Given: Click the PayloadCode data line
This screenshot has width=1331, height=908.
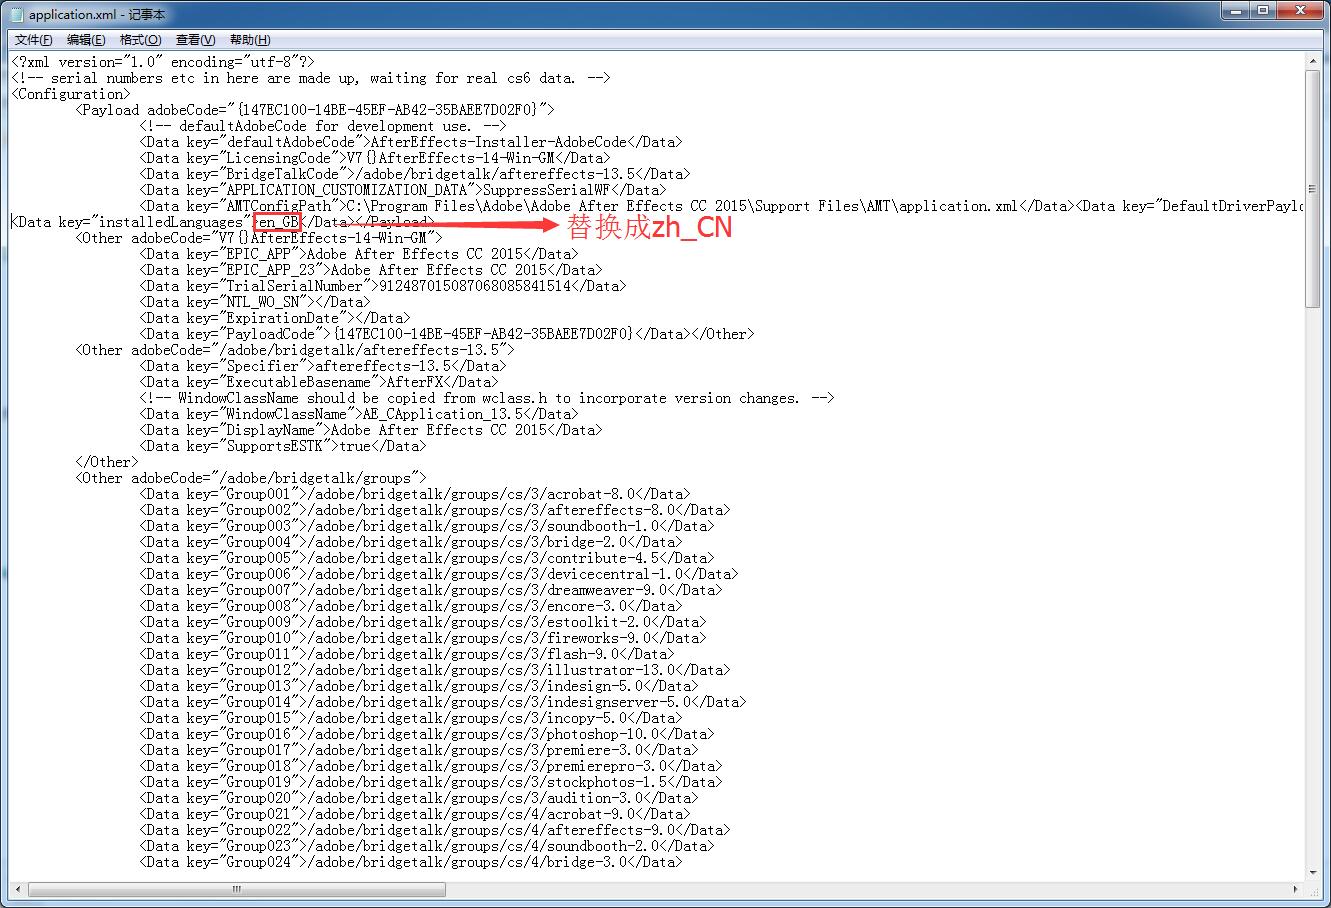Looking at the screenshot, I should [446, 334].
